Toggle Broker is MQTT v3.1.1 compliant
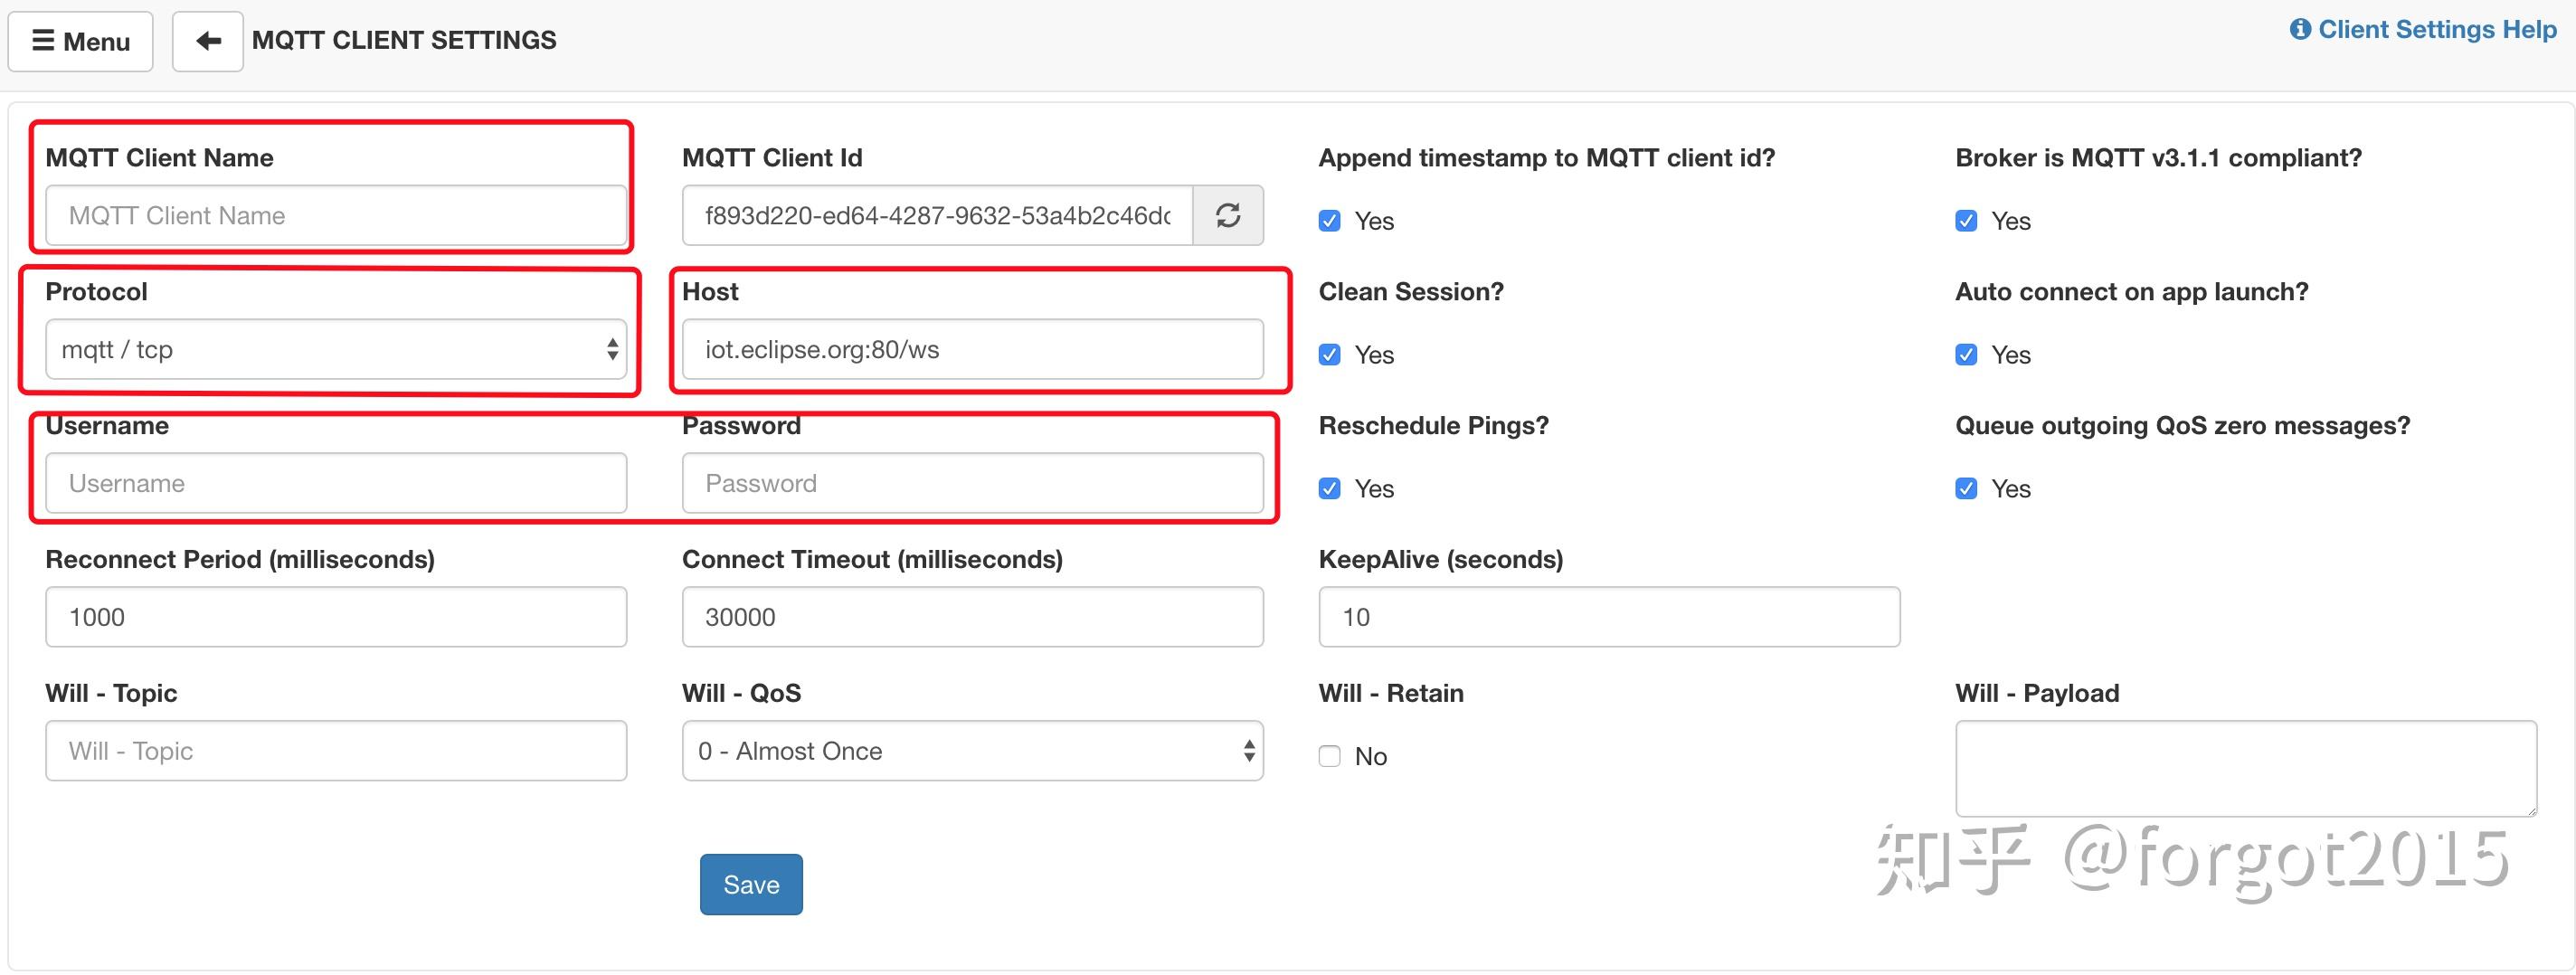Image resolution: width=2576 pixels, height=975 pixels. point(1966,220)
